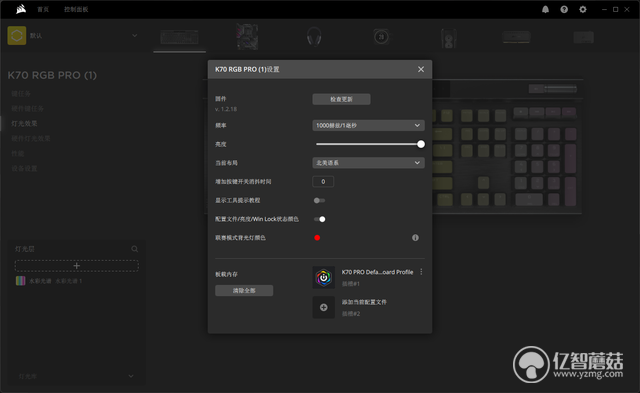Toggle 显示工具提示教程 switch
Image resolution: width=640 pixels, height=393 pixels.
coord(319,200)
